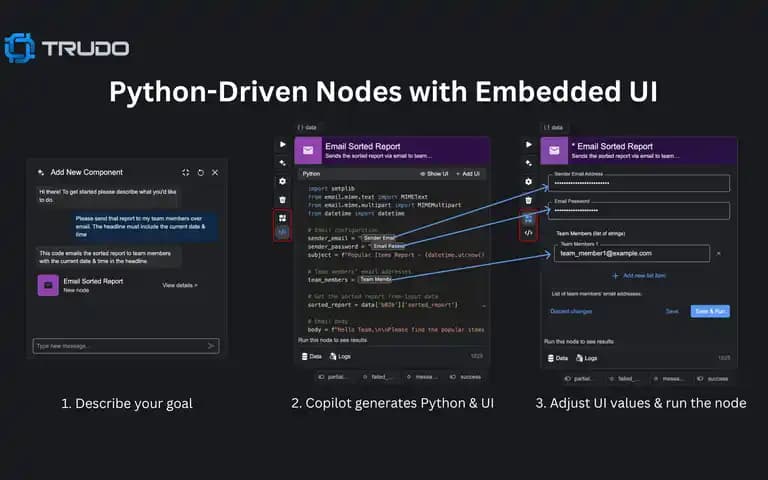Select the success output port of right node

click(x=713, y=379)
